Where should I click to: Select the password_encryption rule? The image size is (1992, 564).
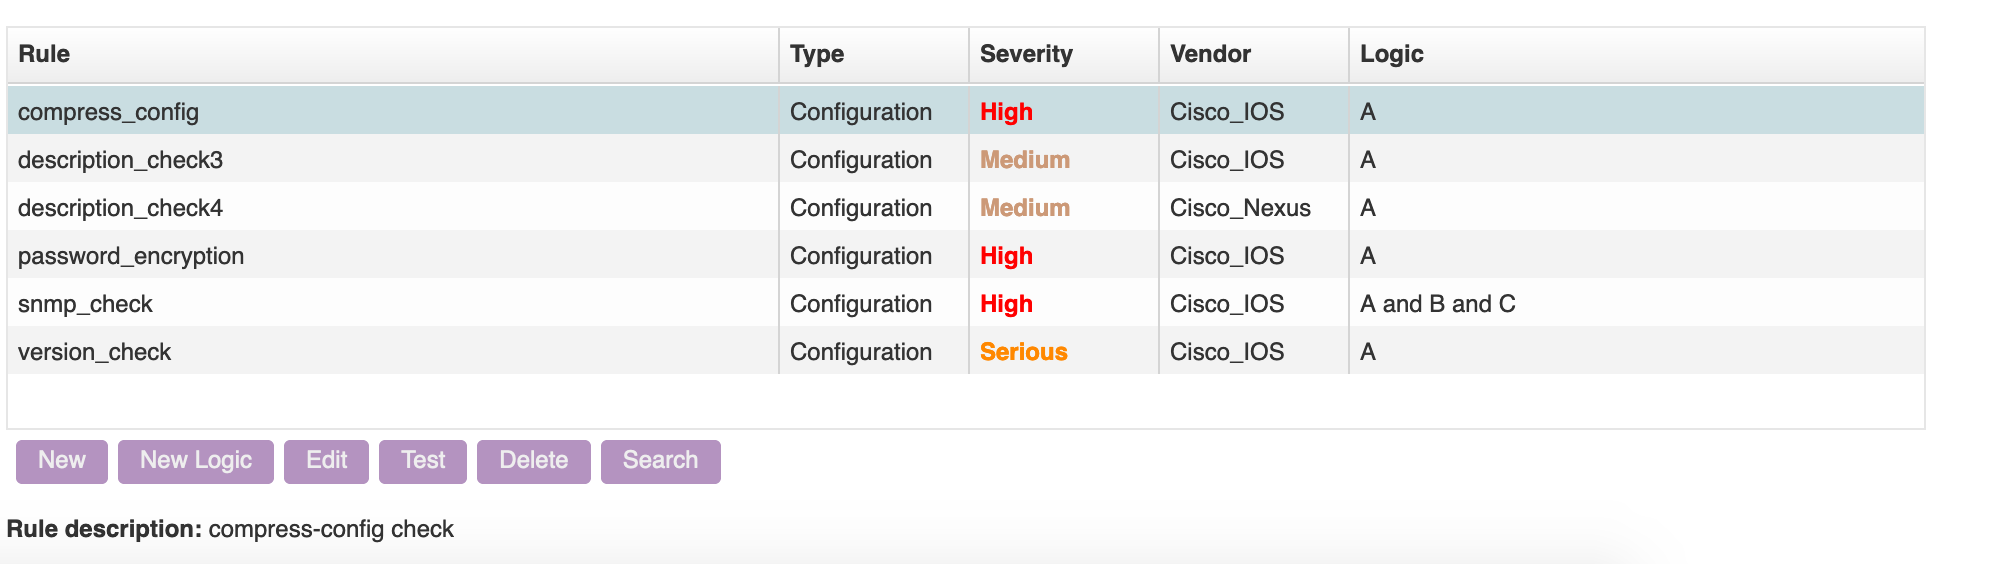[131, 256]
